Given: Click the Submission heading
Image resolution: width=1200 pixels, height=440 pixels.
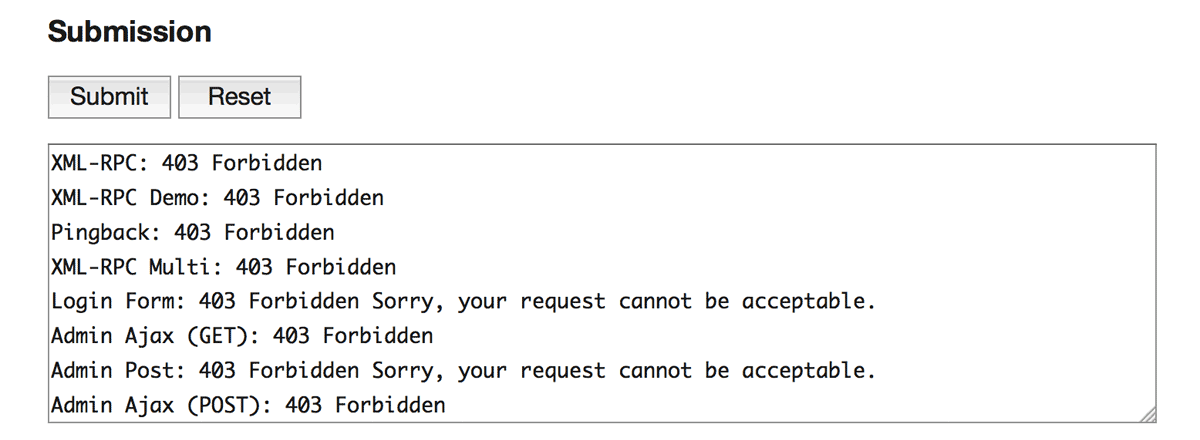Looking at the screenshot, I should pos(129,32).
